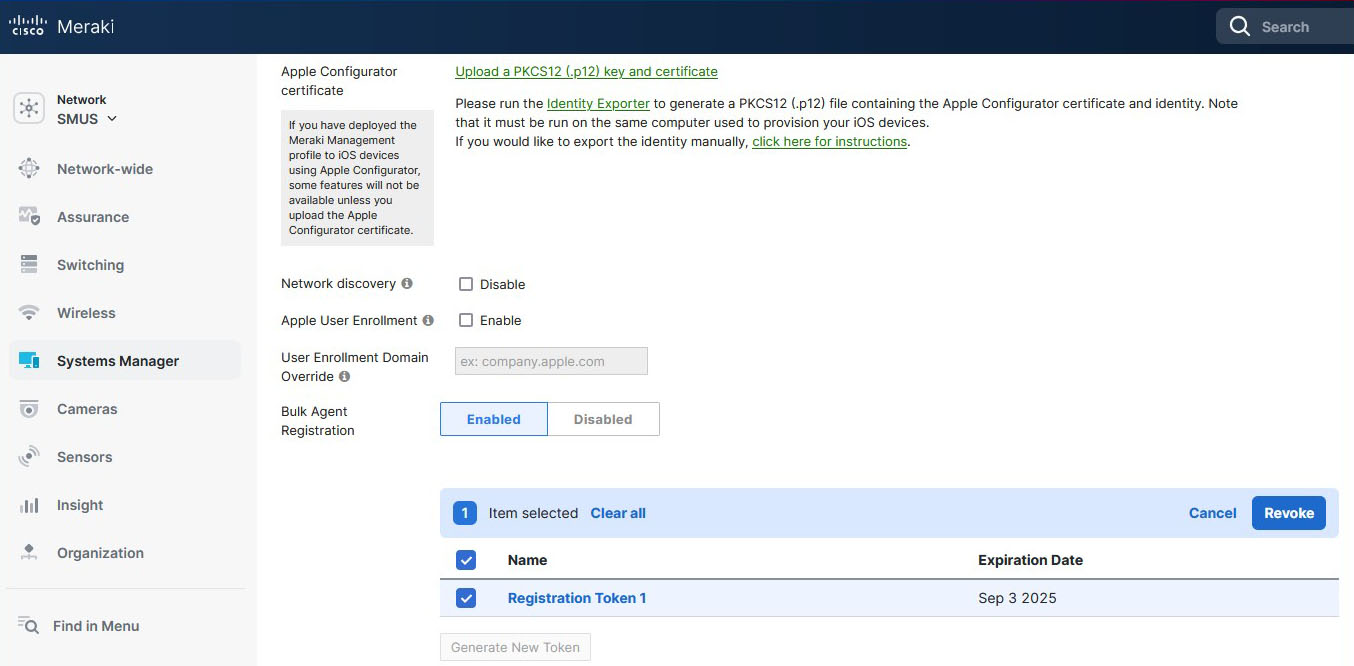Click the Clear all link

pos(618,513)
